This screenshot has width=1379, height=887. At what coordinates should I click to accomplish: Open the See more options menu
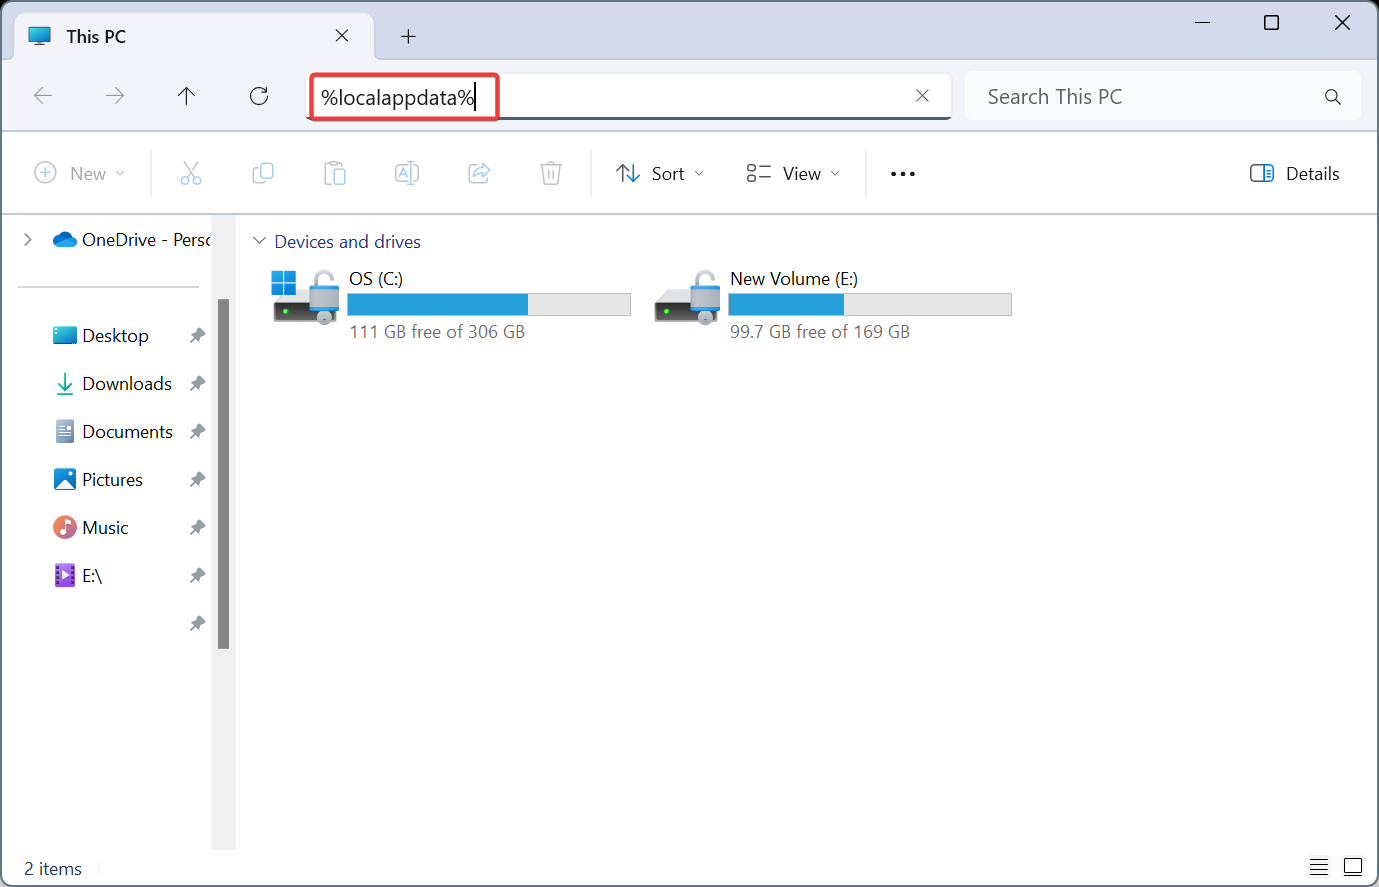coord(903,173)
